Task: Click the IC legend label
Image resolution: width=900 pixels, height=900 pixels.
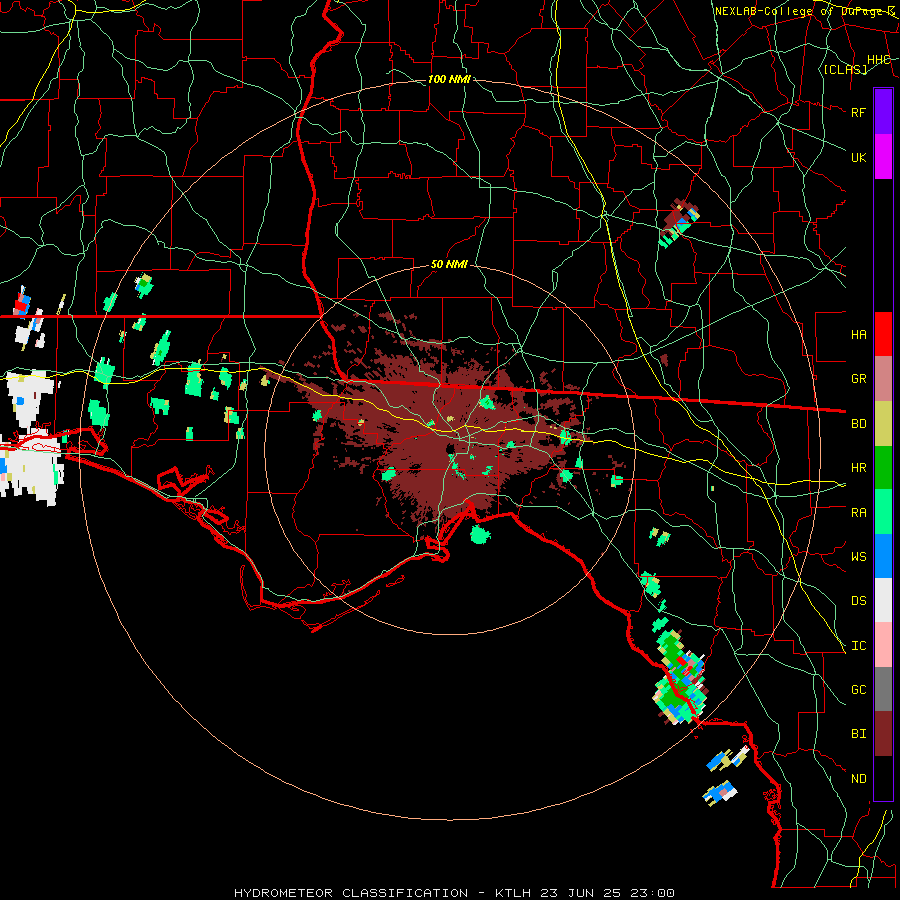Action: (x=858, y=646)
